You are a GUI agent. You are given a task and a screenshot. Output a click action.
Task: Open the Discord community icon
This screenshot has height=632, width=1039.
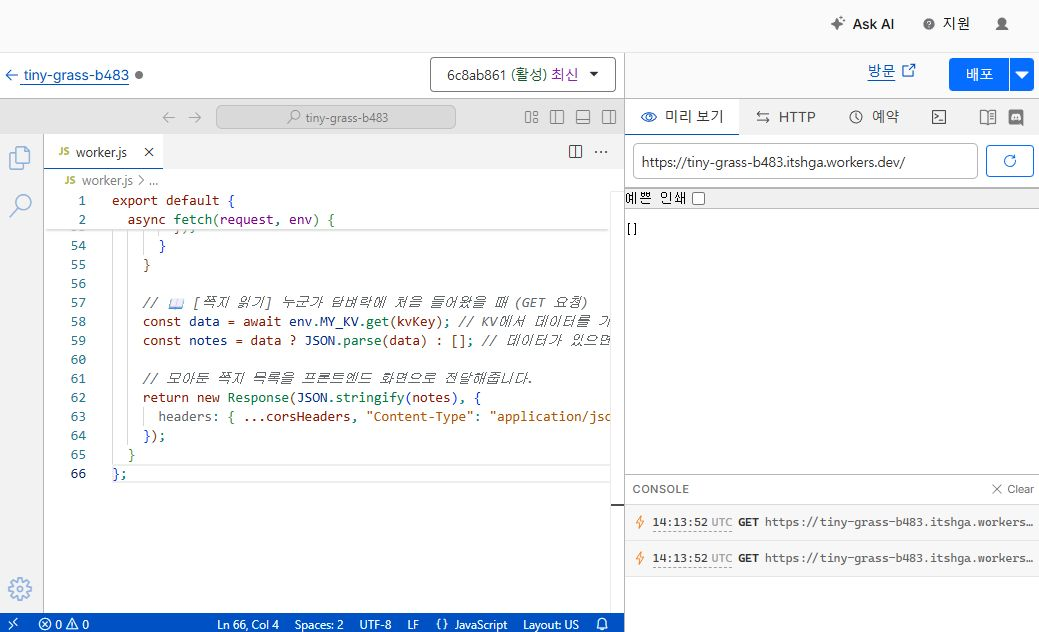point(1016,117)
